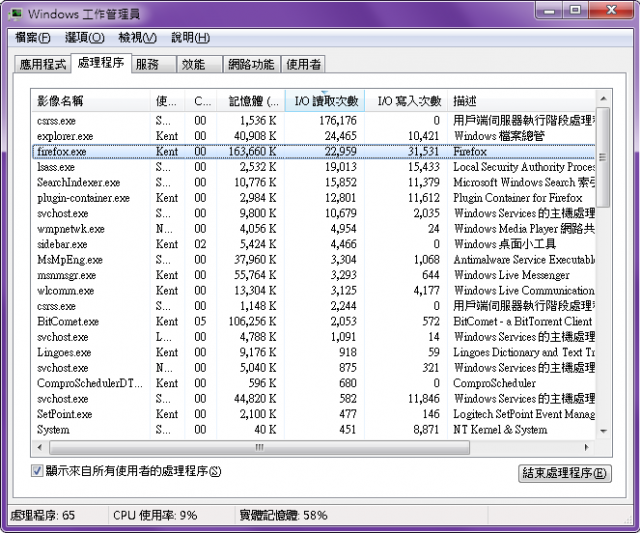Image resolution: width=640 pixels, height=533 pixels.
Task: Select the System process row
Action: click(313, 430)
